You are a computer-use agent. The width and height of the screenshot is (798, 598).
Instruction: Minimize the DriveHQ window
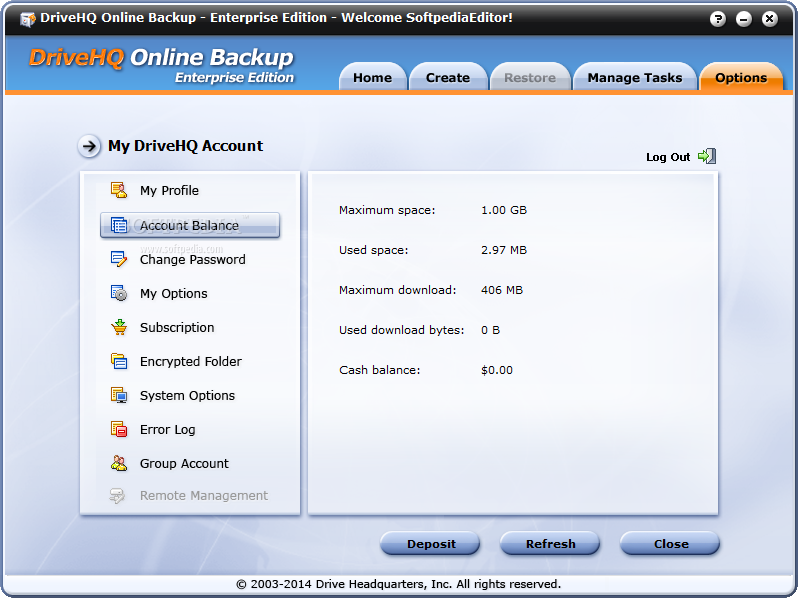(x=744, y=19)
